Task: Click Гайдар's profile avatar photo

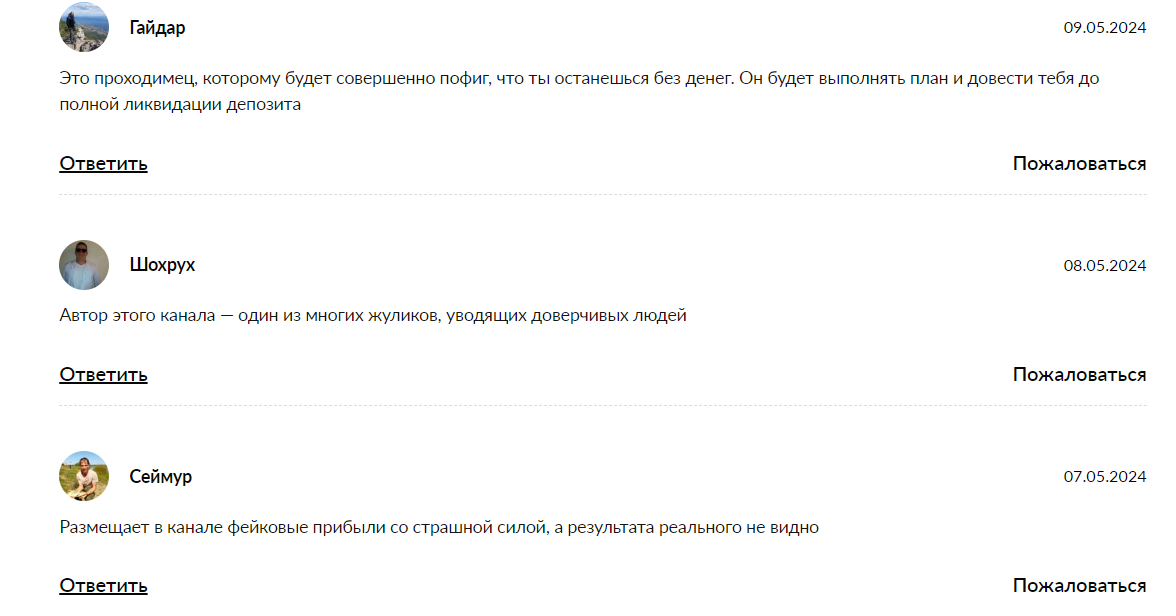Action: tap(84, 27)
